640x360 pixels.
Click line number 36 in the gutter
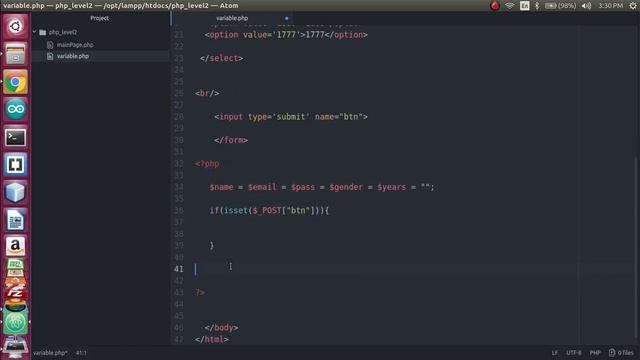[x=179, y=211]
